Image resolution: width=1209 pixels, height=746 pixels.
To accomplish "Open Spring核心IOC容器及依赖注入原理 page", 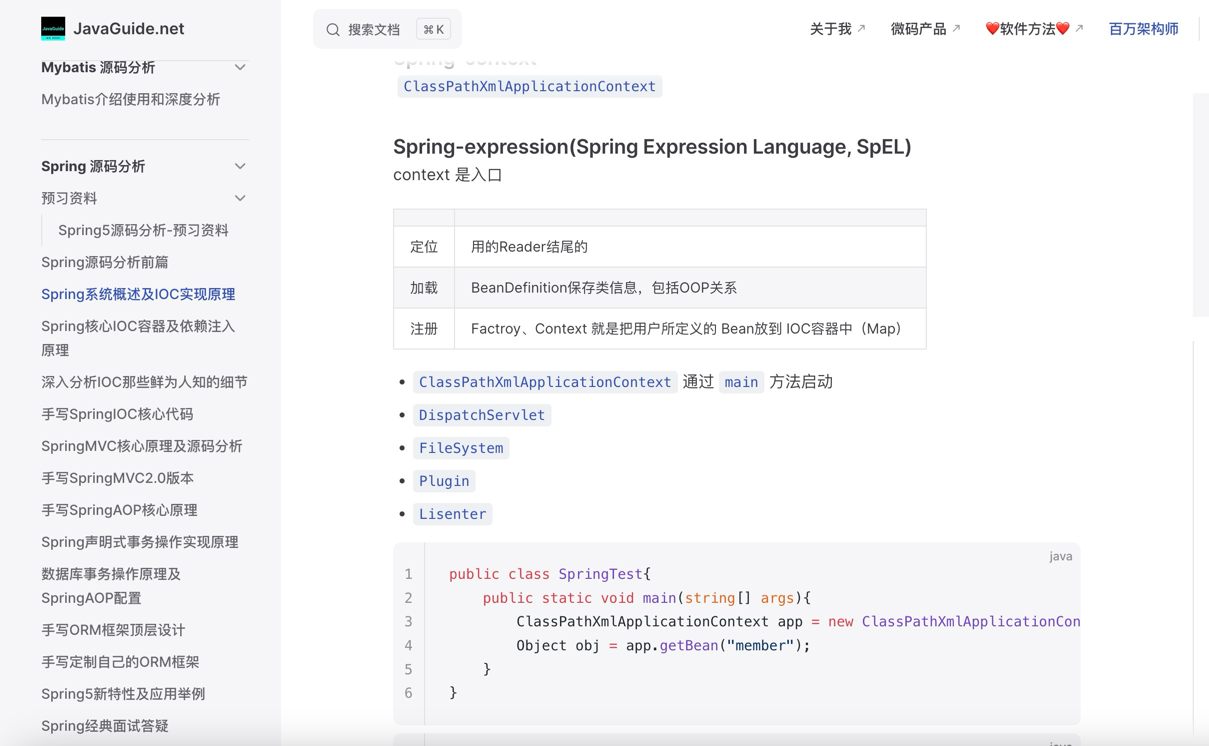I will point(138,338).
